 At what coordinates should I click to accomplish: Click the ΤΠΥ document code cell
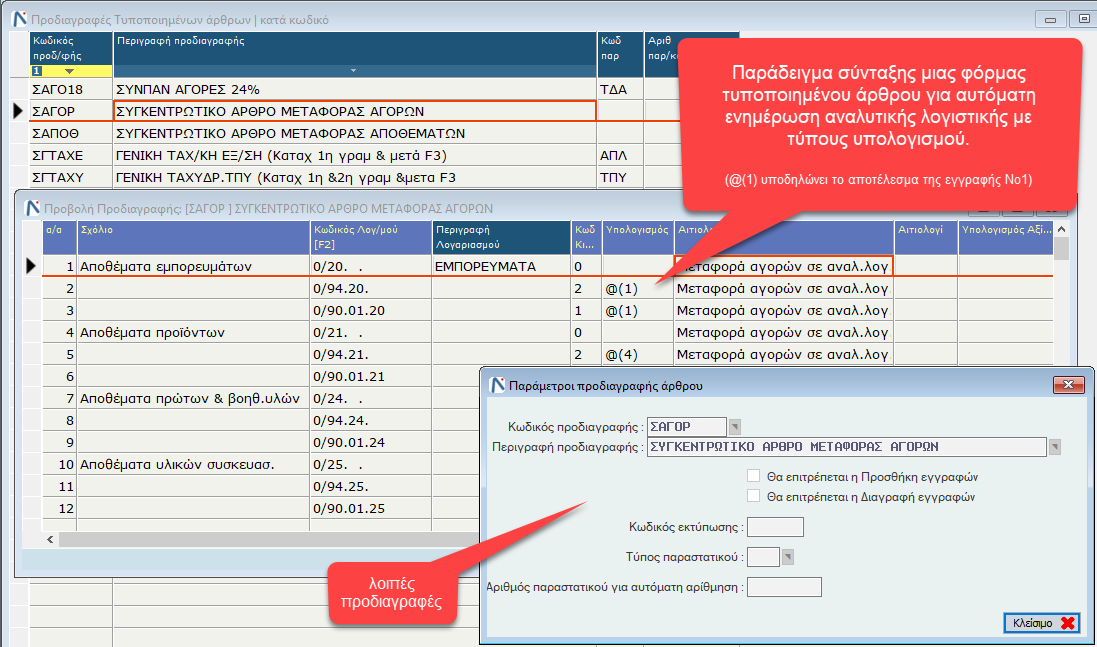coord(620,177)
